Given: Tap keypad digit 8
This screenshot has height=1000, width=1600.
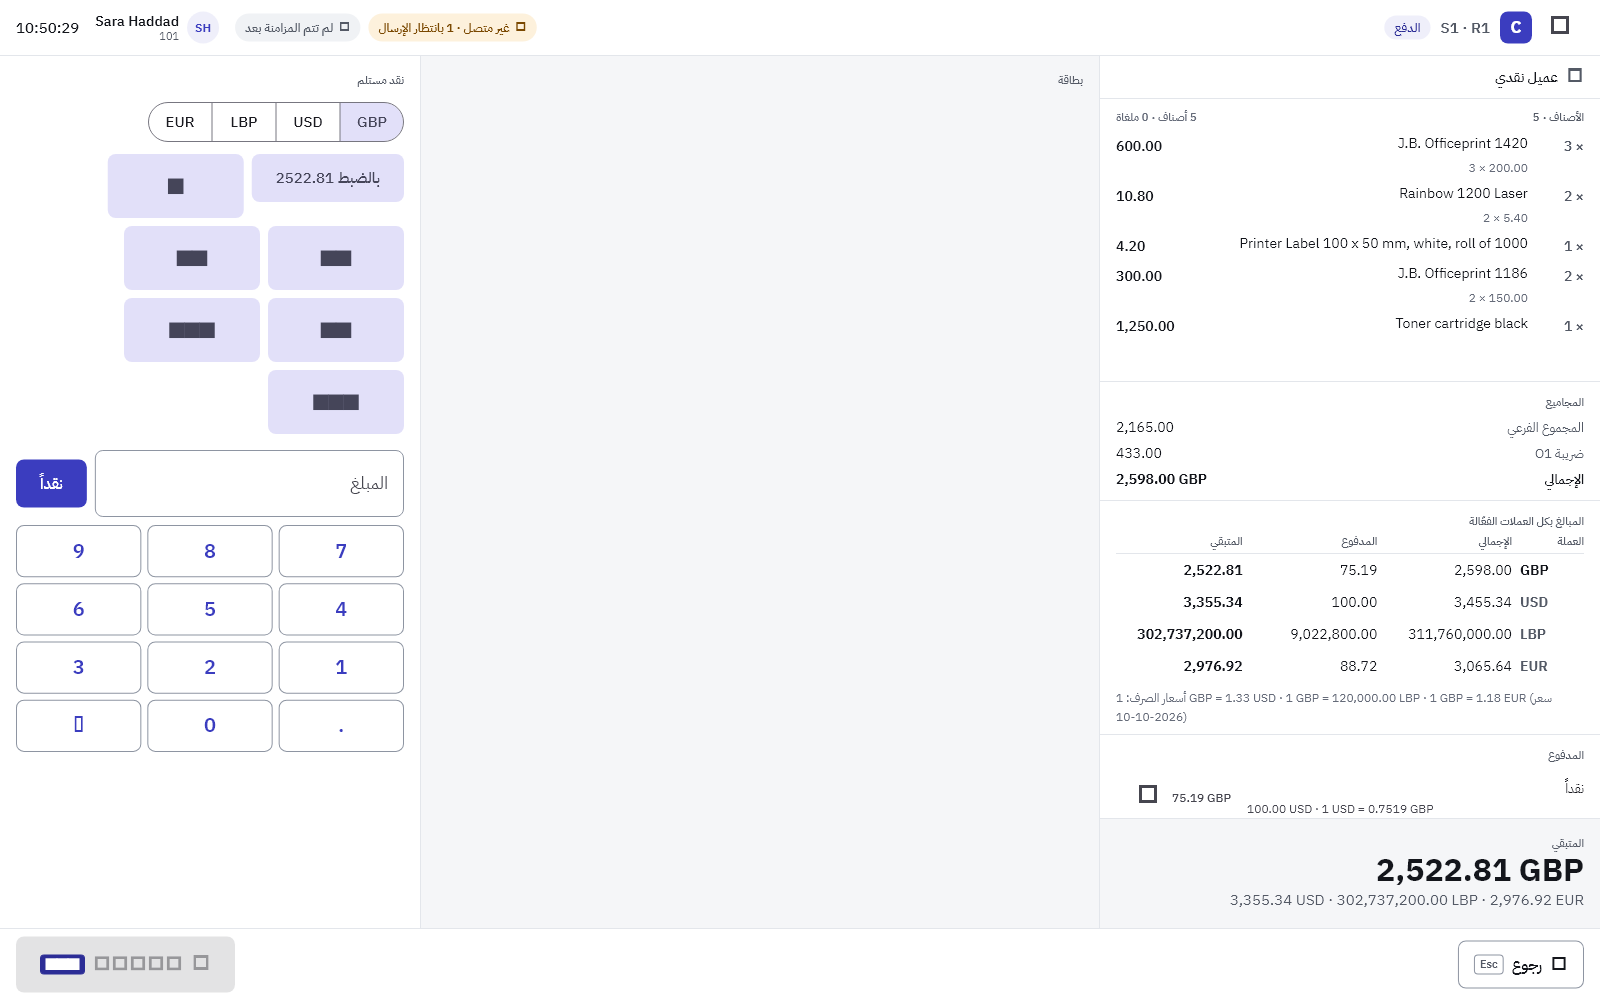Looking at the screenshot, I should tap(210, 551).
